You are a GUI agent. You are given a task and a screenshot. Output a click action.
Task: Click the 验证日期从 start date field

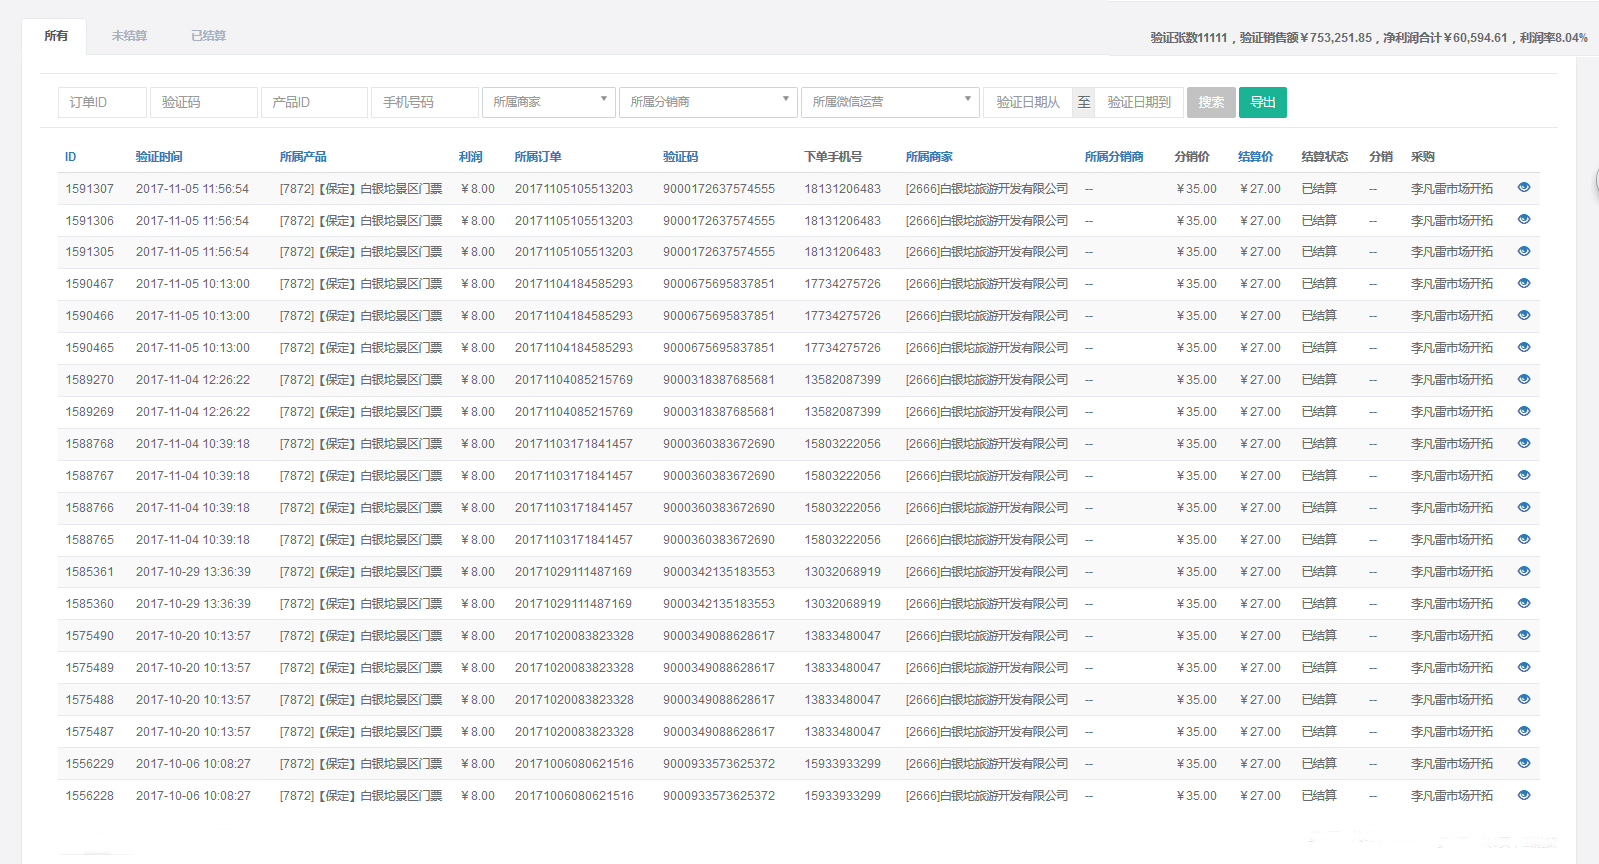pos(1028,102)
